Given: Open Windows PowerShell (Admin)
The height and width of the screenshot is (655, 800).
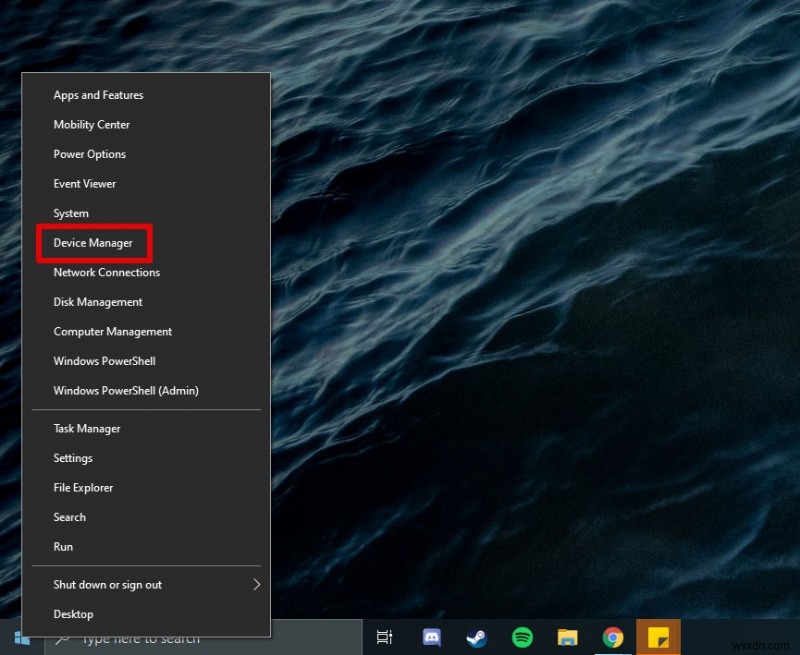Looking at the screenshot, I should (x=126, y=390).
